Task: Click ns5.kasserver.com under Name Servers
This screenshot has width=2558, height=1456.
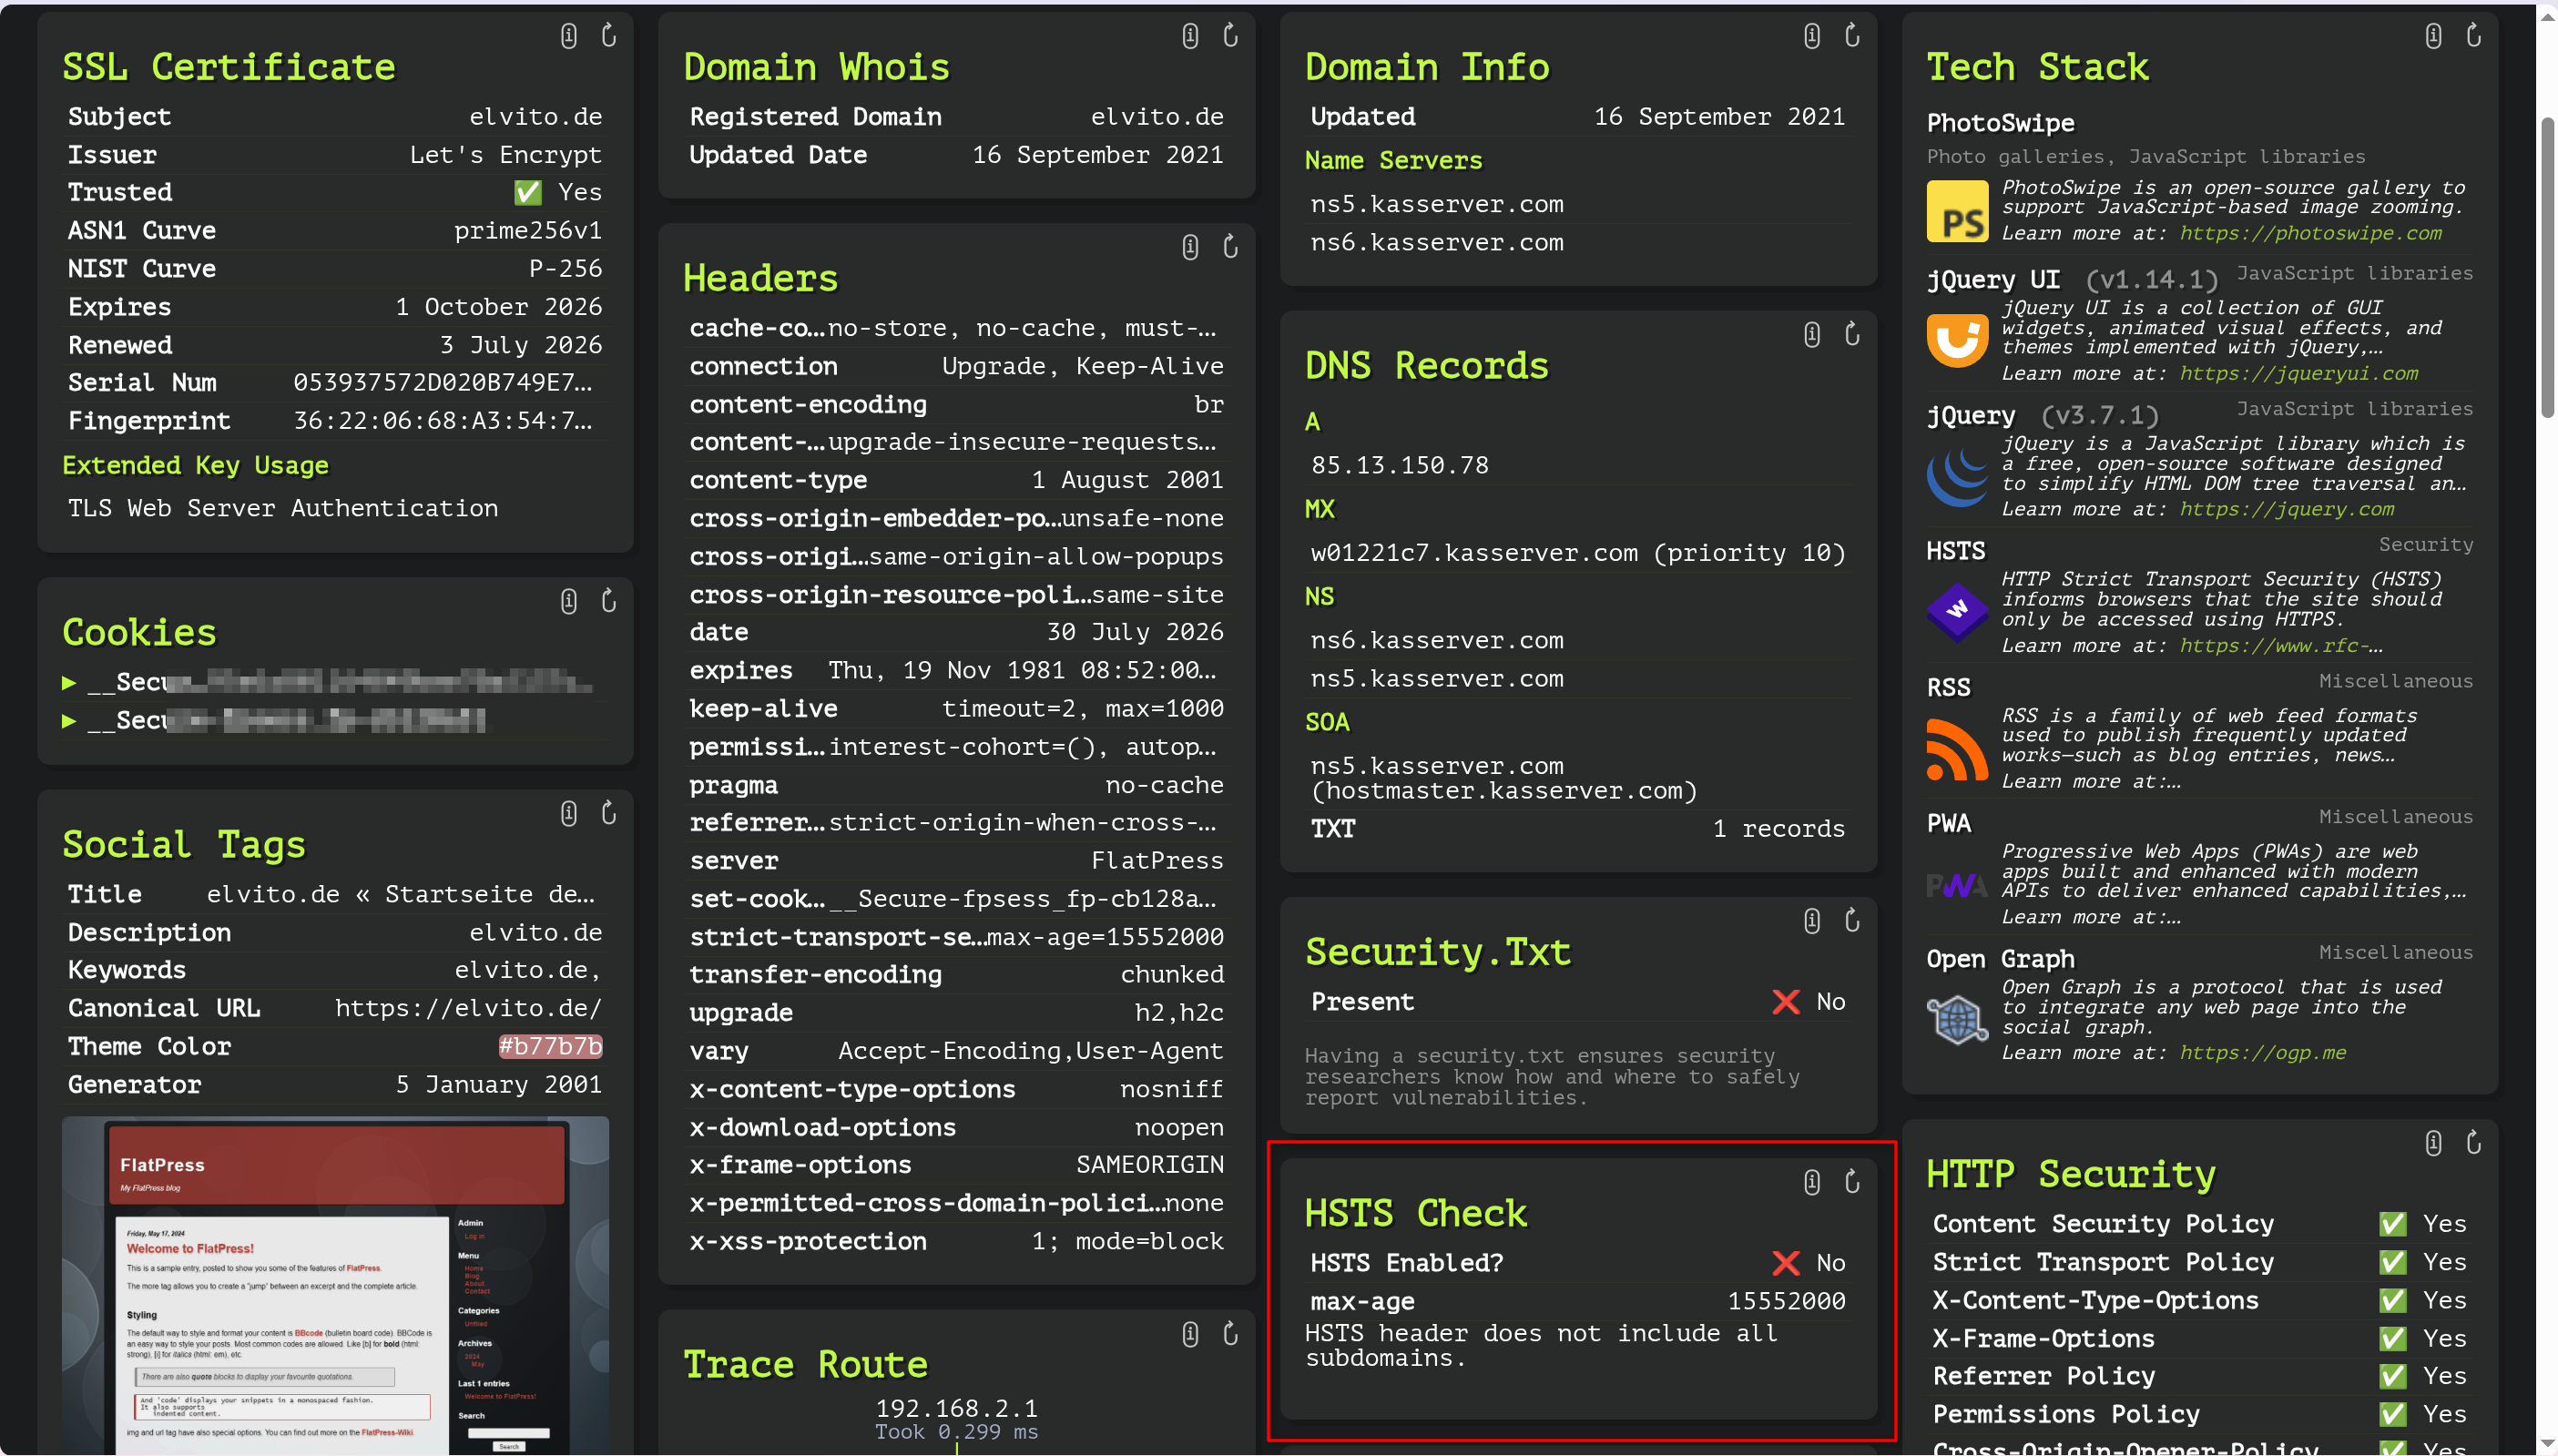Action: click(1438, 205)
